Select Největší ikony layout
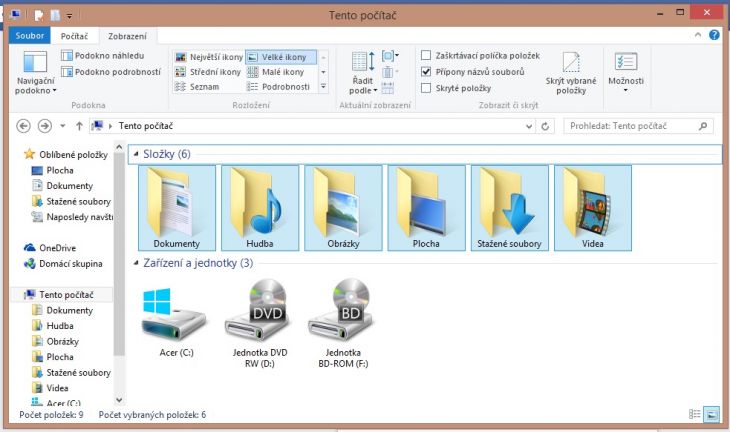 click(x=209, y=57)
